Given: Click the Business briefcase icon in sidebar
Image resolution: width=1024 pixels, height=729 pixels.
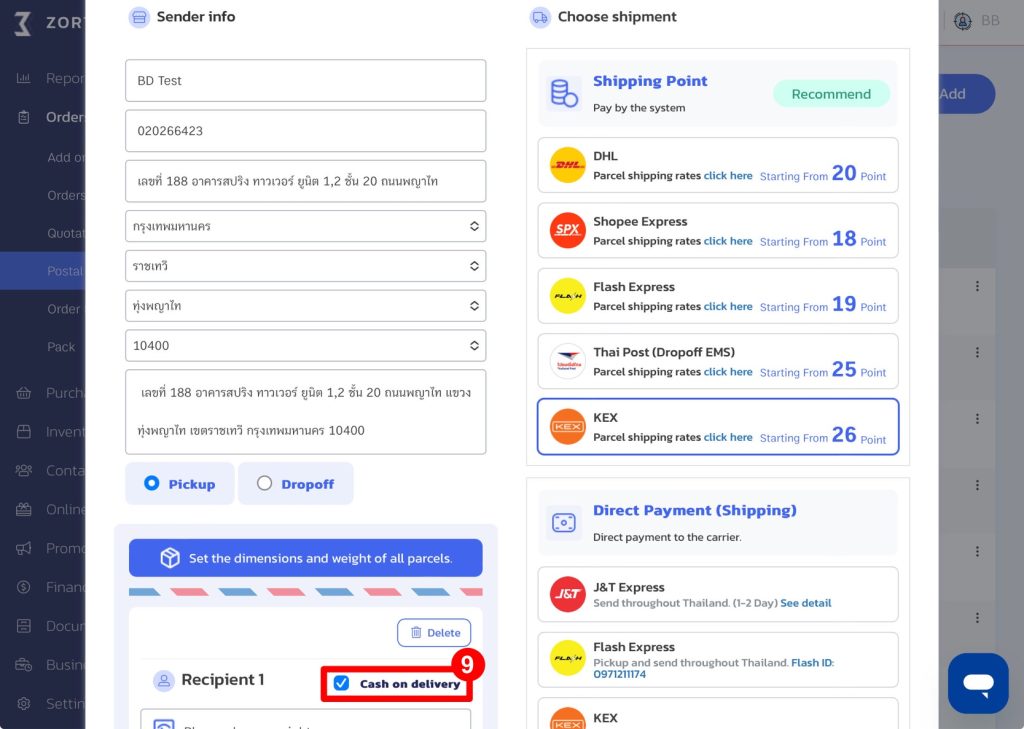Looking at the screenshot, I should pyautogui.click(x=24, y=665).
